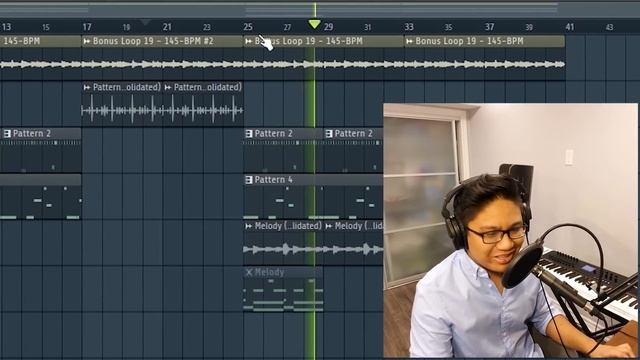Click waveform of Melody (..lidated) clip at bar 25
The width and height of the screenshot is (640, 360).
click(284, 249)
